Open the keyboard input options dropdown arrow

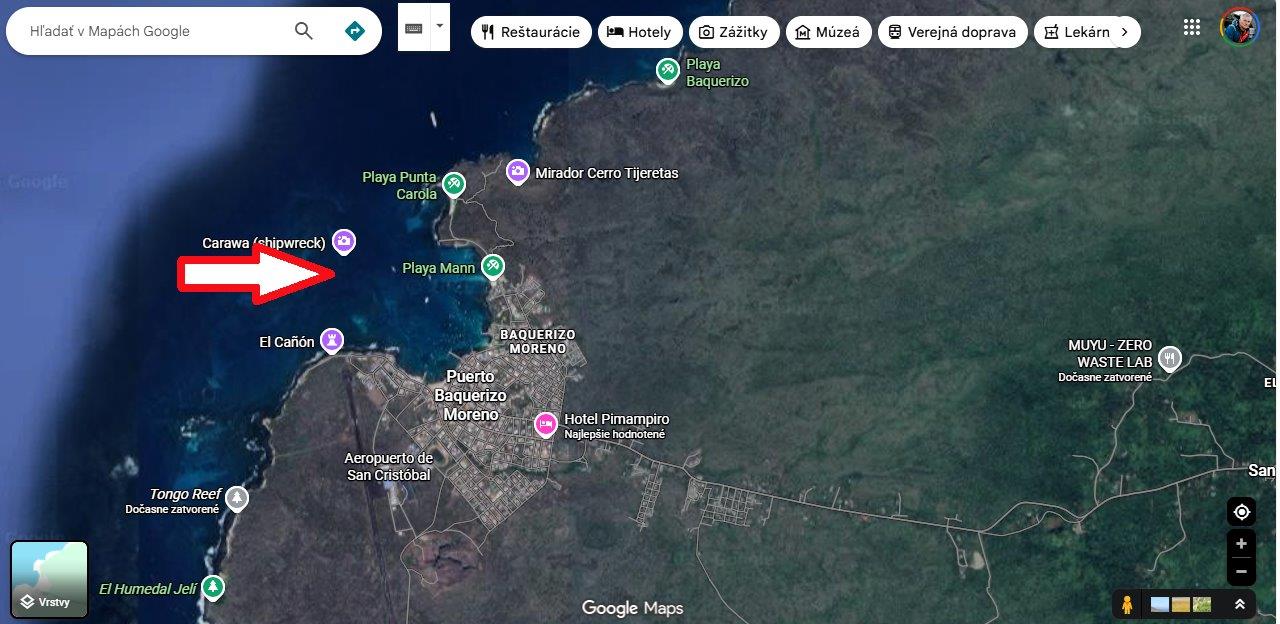tap(440, 25)
